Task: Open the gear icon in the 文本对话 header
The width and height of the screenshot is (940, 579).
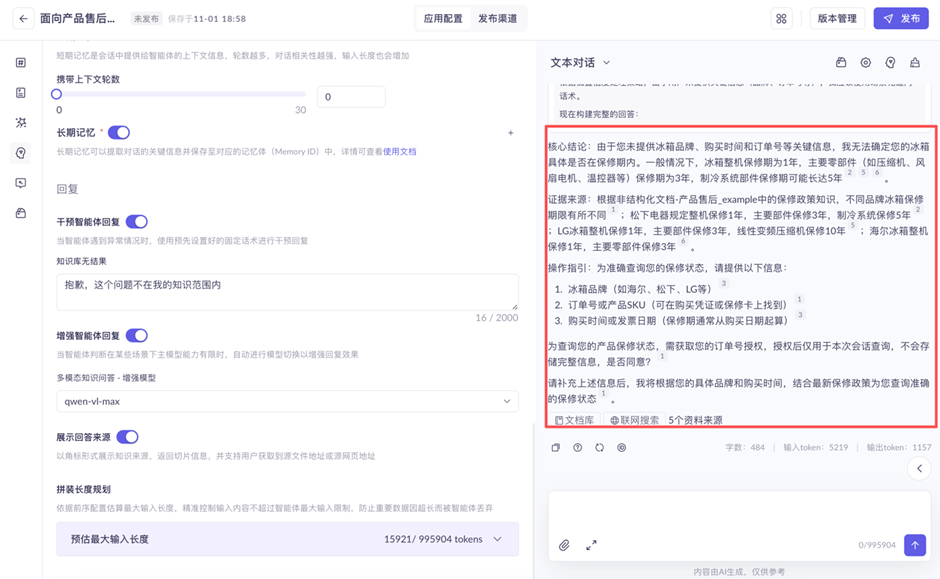Action: tap(866, 62)
